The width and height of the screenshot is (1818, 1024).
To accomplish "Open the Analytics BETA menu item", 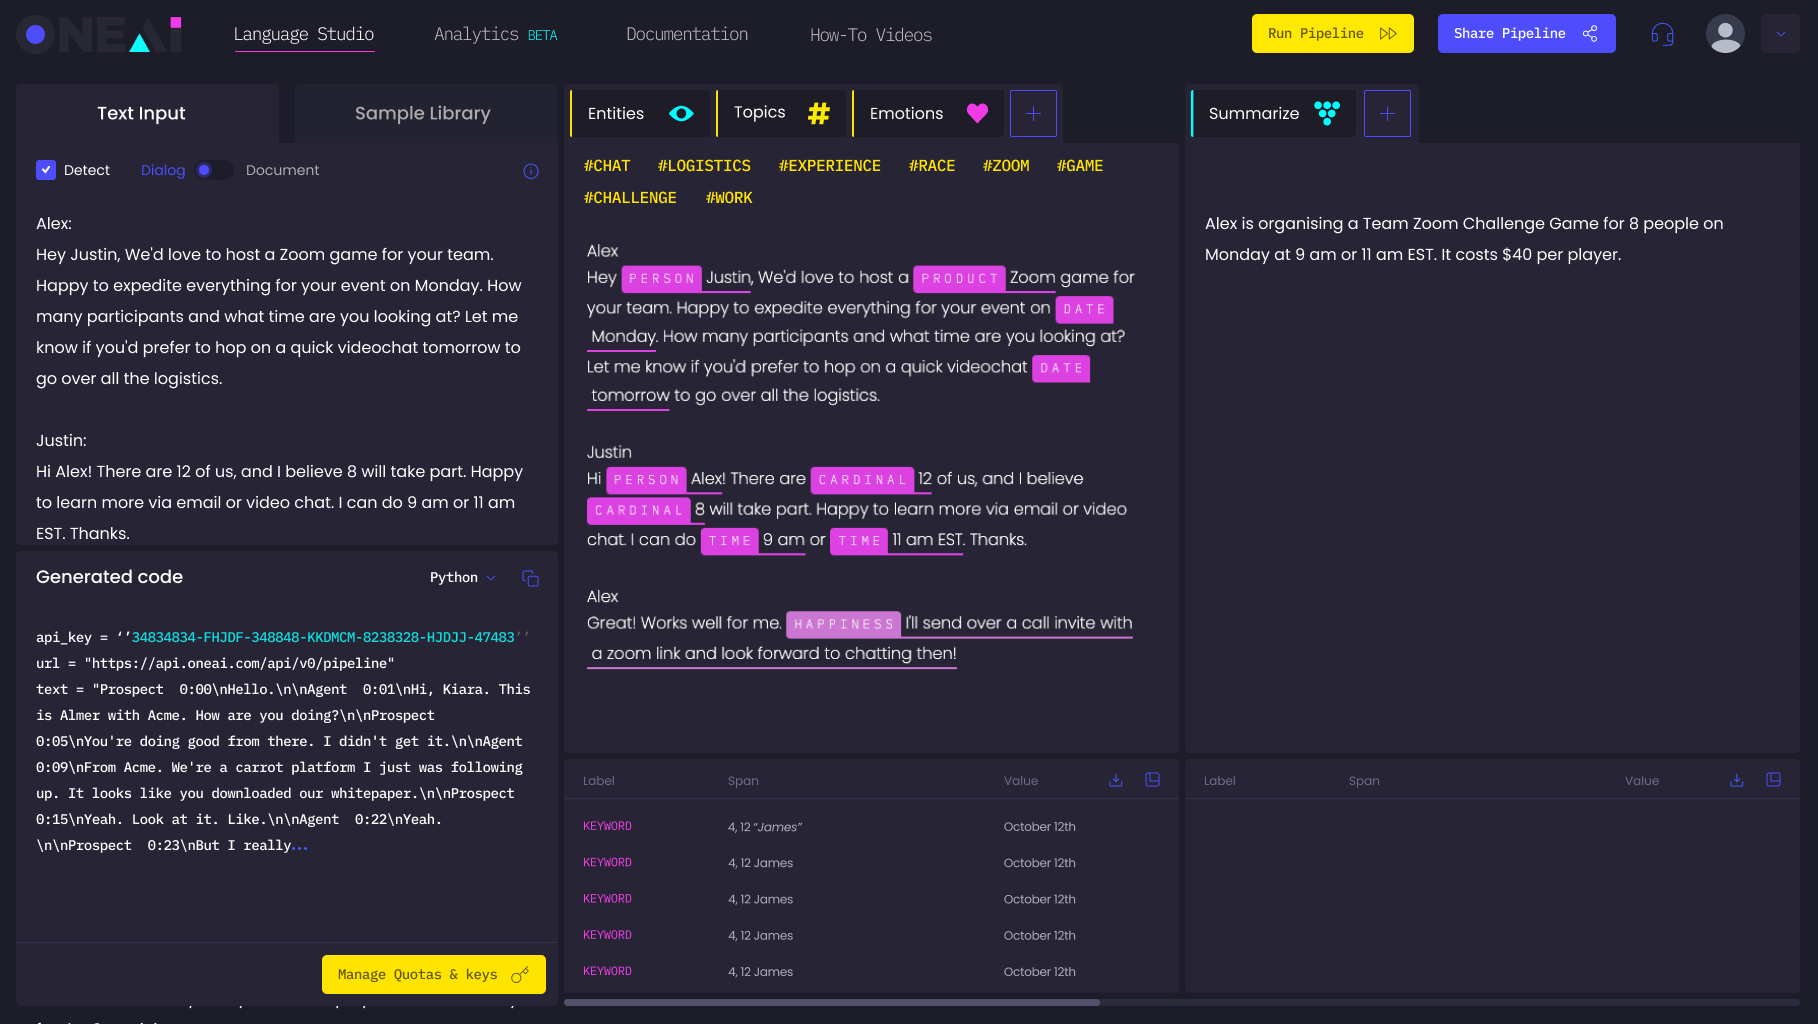I will [495, 35].
